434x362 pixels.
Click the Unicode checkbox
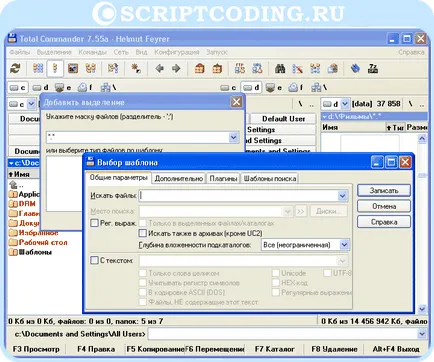[x=276, y=273]
